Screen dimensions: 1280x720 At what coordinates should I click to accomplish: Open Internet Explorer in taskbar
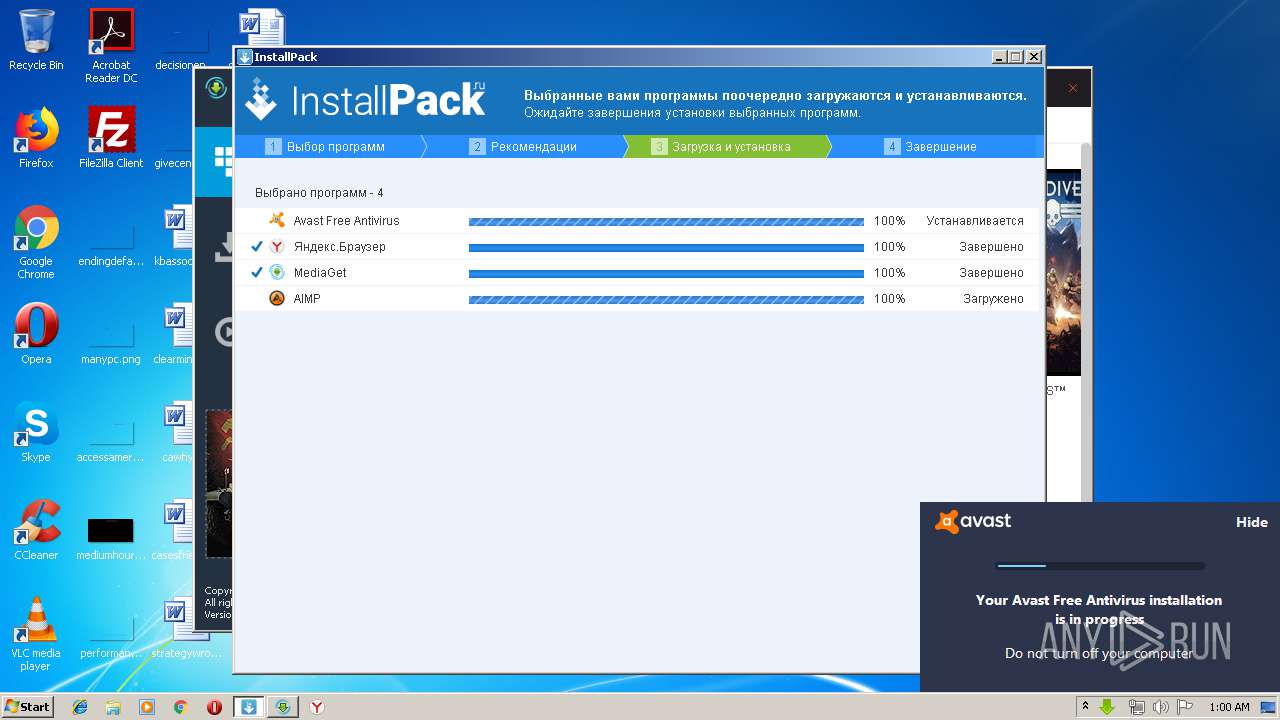80,707
